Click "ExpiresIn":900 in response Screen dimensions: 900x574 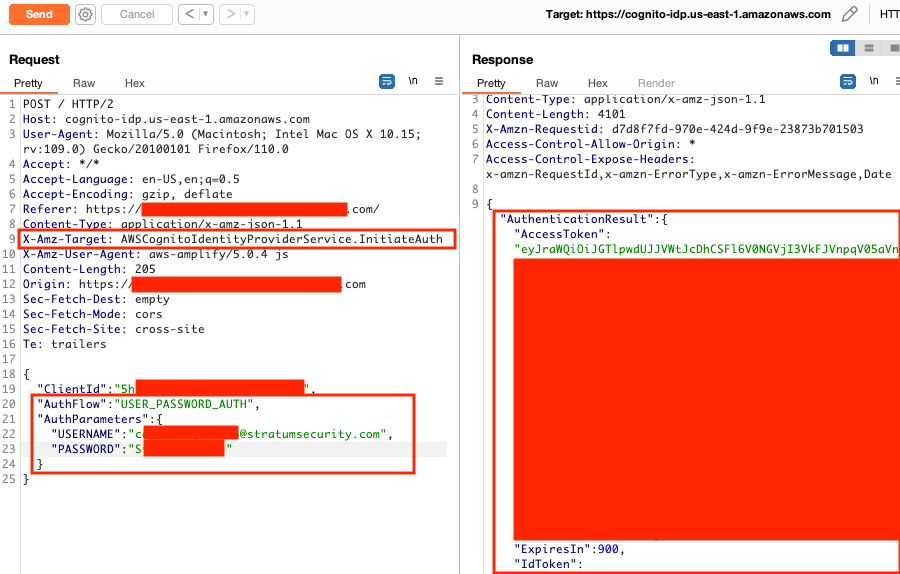tap(569, 549)
